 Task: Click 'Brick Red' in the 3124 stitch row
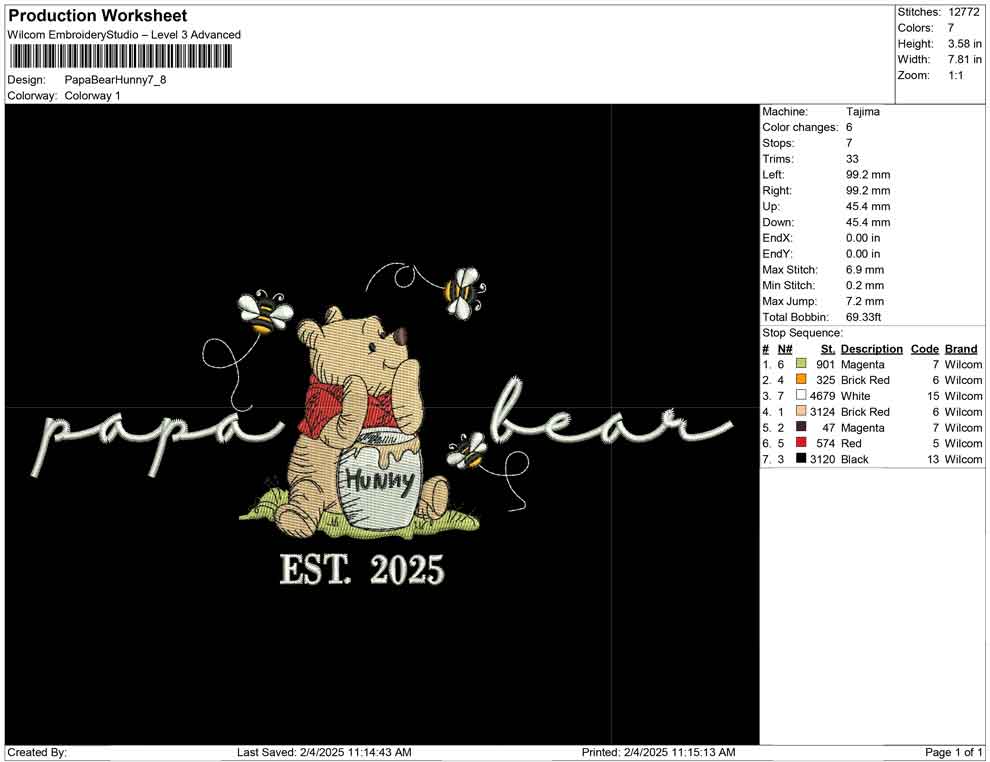(x=865, y=412)
